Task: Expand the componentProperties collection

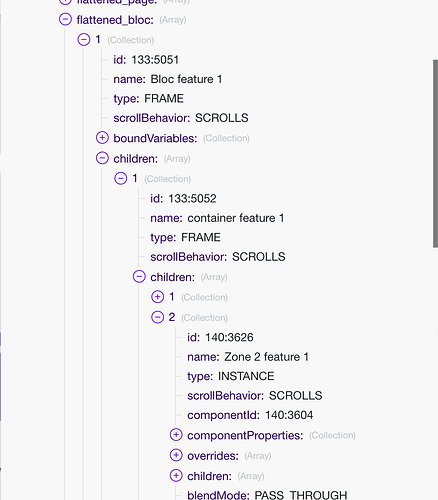Action: [x=176, y=435]
